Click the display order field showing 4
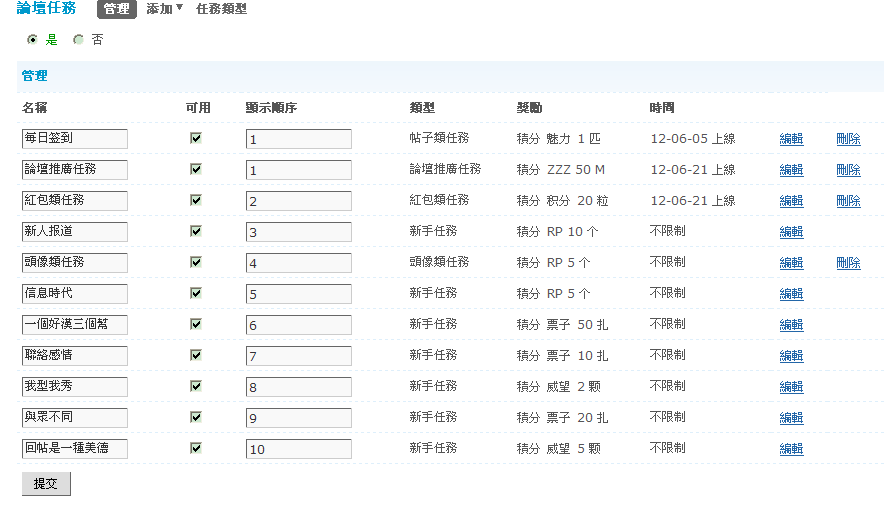Viewport: 891px width, 506px height. tap(298, 263)
